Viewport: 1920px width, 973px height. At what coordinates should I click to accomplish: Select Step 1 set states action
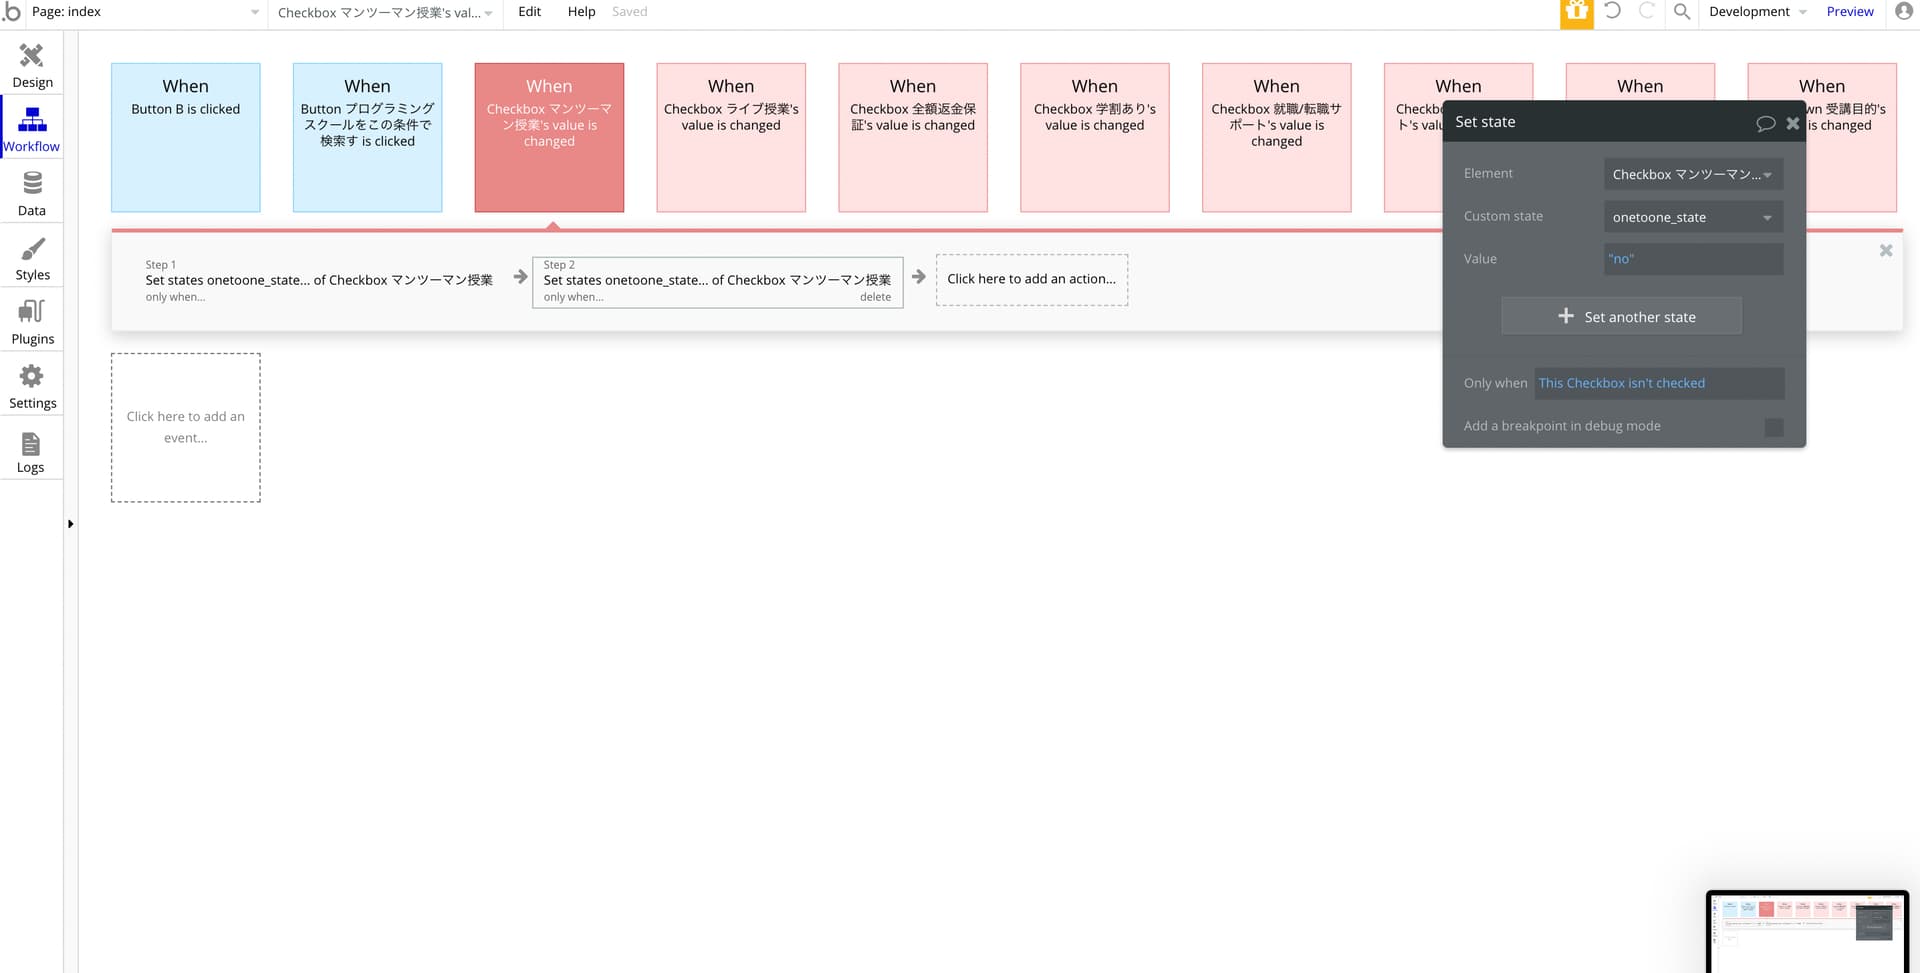click(319, 281)
